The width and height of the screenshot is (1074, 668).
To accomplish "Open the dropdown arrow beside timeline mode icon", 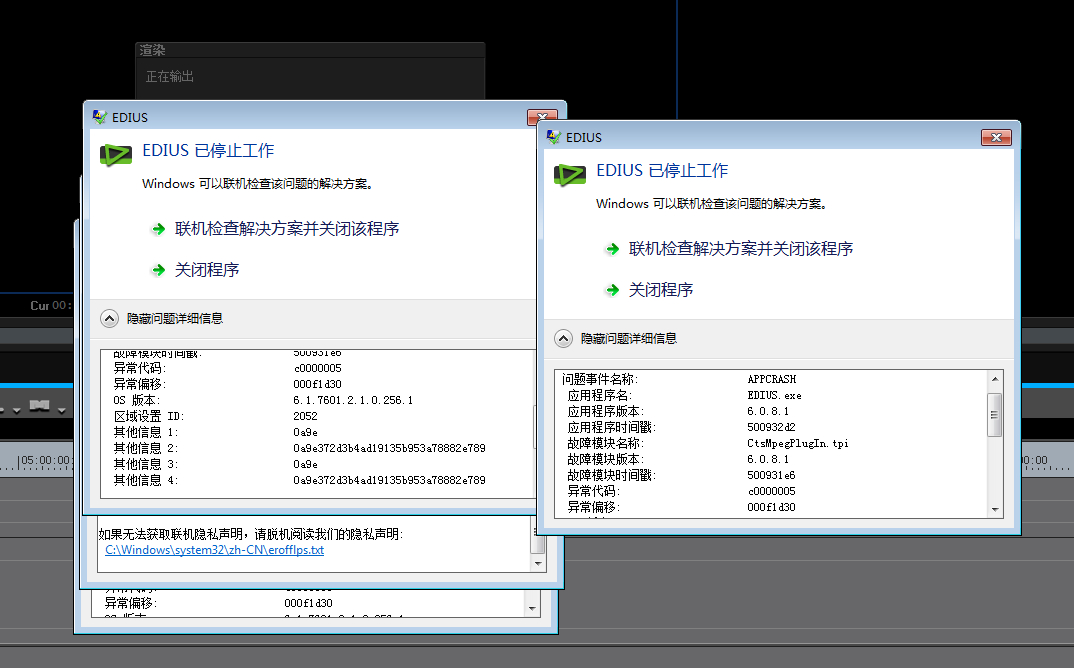I will (62, 410).
